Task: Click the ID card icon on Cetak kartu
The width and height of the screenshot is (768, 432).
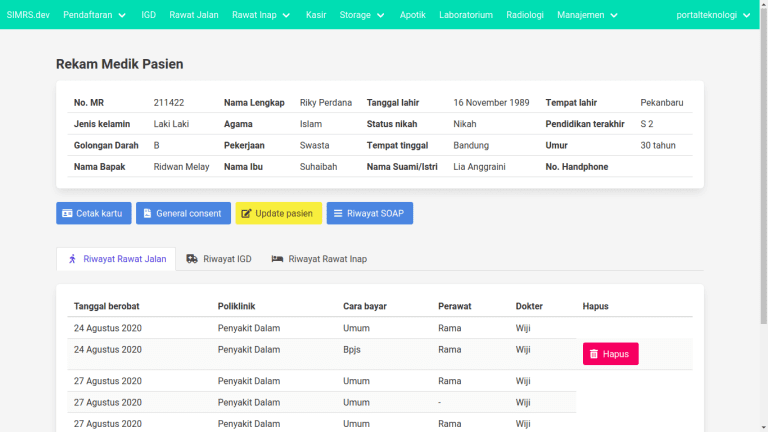Action: [x=67, y=214]
